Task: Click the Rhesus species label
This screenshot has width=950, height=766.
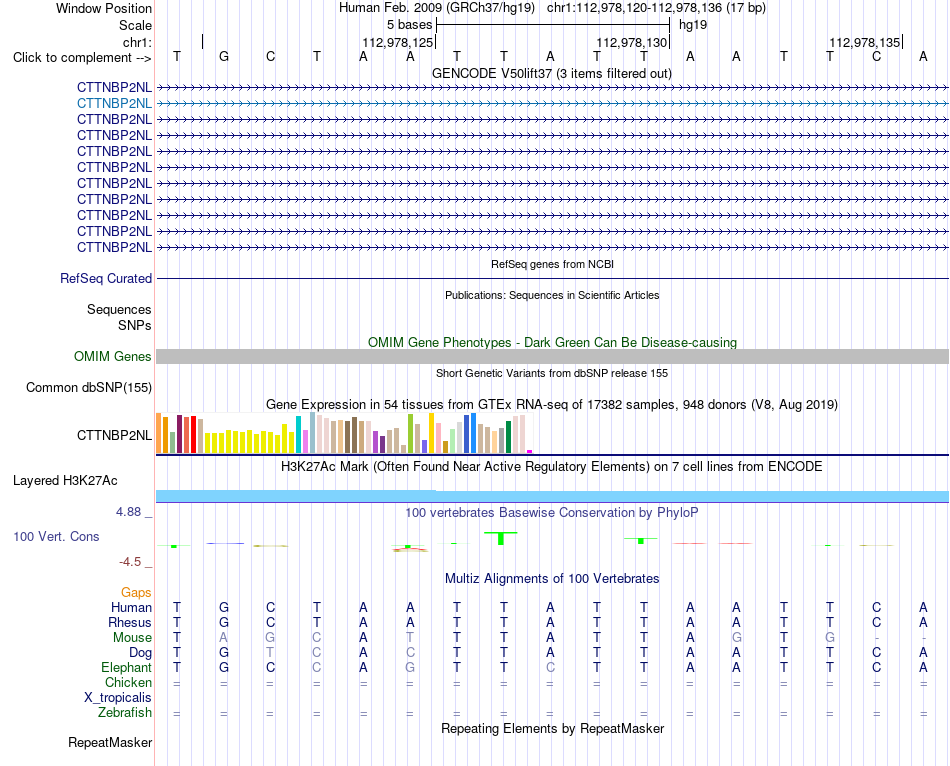Action: (130, 622)
